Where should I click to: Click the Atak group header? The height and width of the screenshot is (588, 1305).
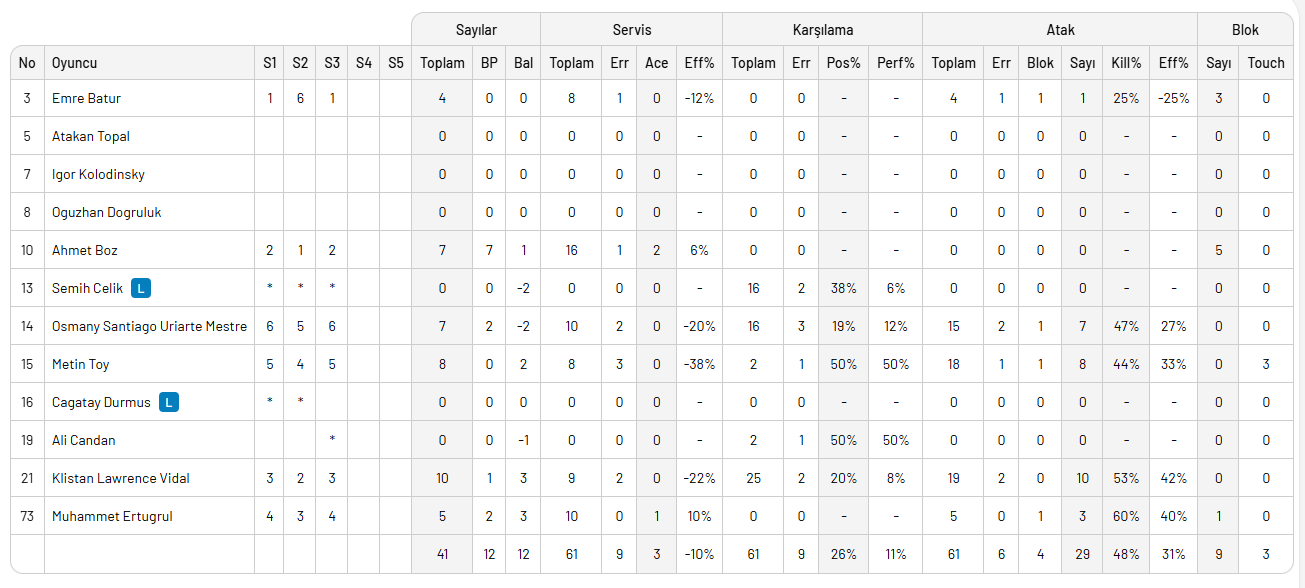[1059, 30]
